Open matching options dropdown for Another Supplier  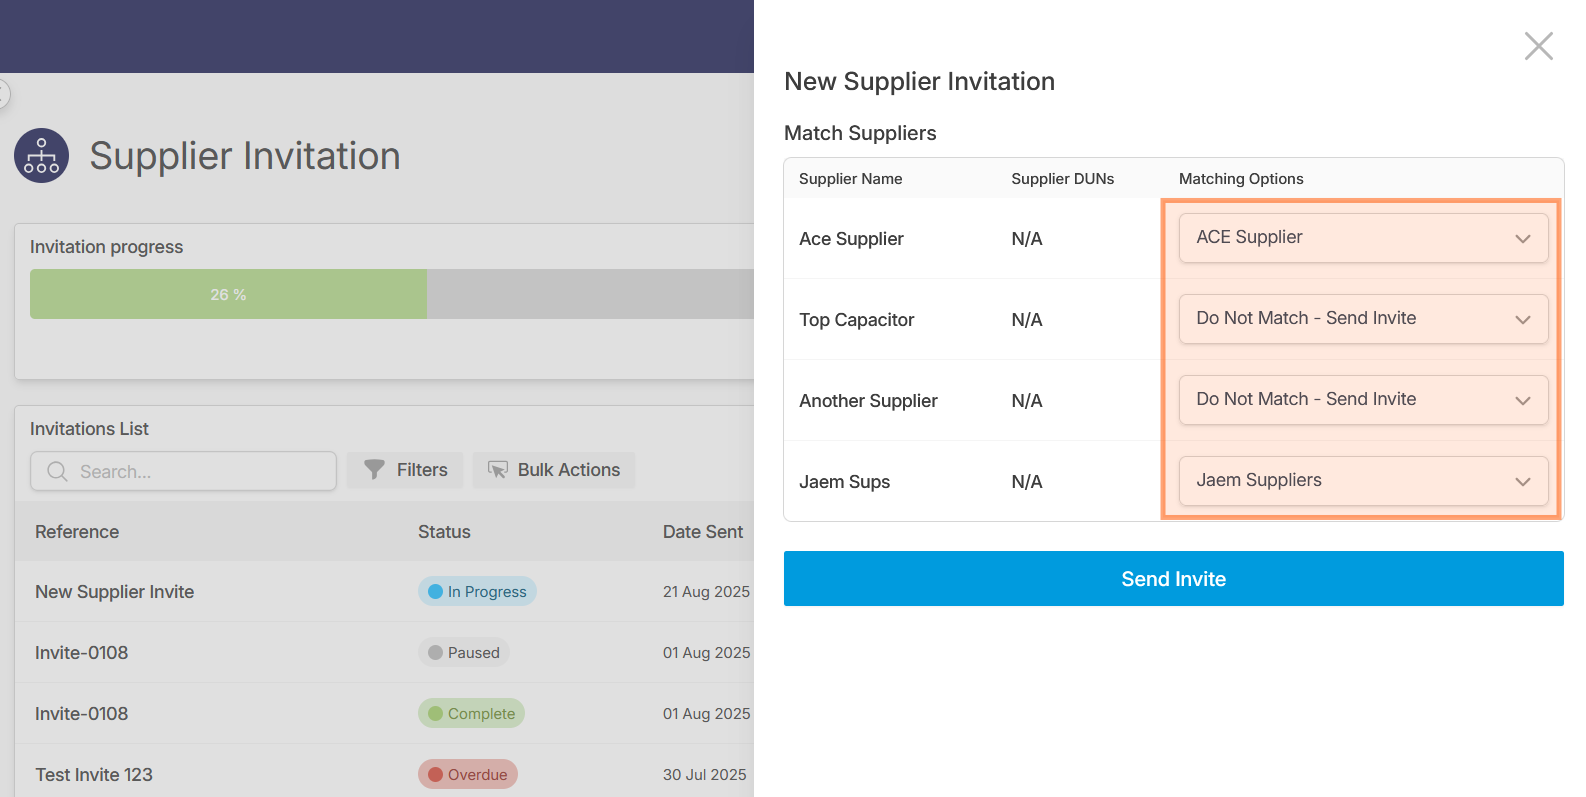click(x=1363, y=400)
